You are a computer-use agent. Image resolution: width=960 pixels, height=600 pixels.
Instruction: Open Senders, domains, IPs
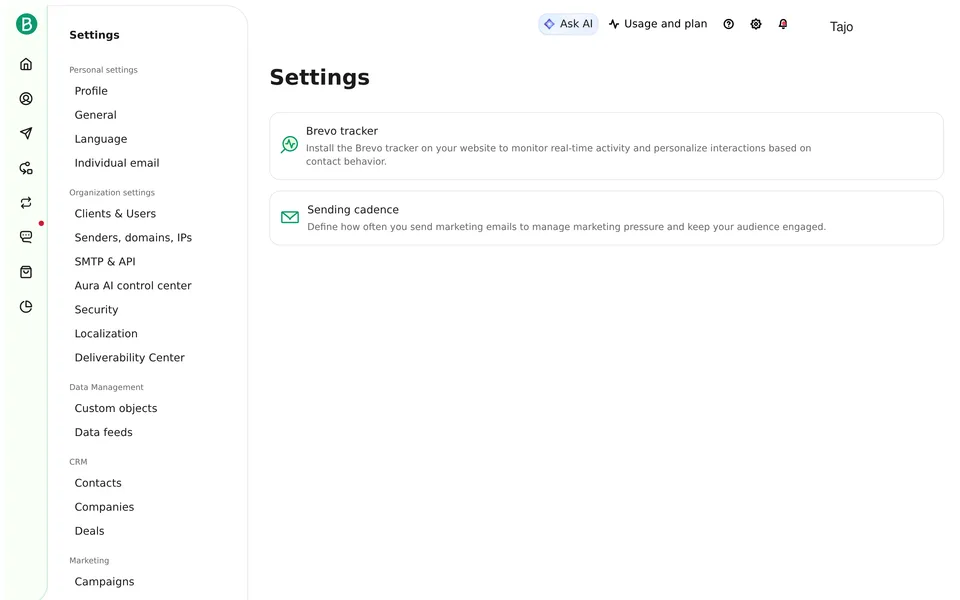[133, 238]
